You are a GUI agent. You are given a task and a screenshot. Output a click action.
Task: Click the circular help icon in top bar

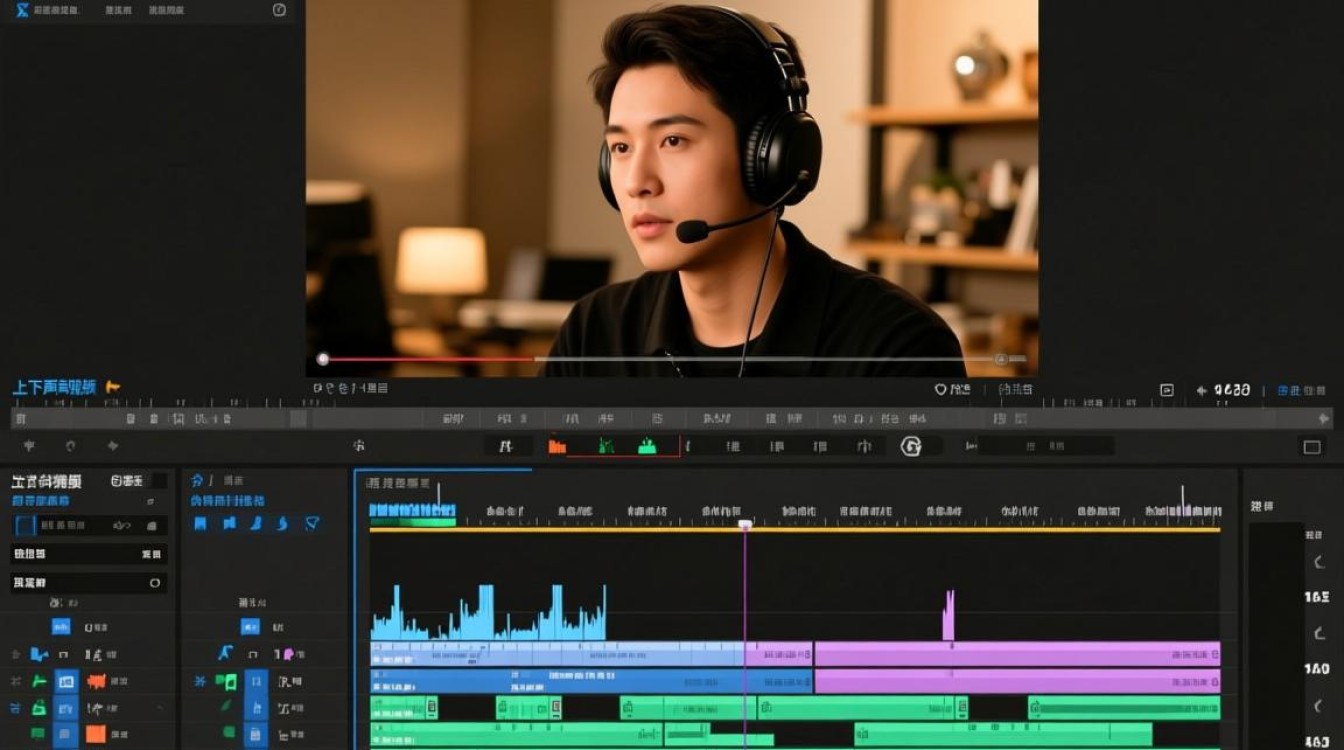(279, 10)
